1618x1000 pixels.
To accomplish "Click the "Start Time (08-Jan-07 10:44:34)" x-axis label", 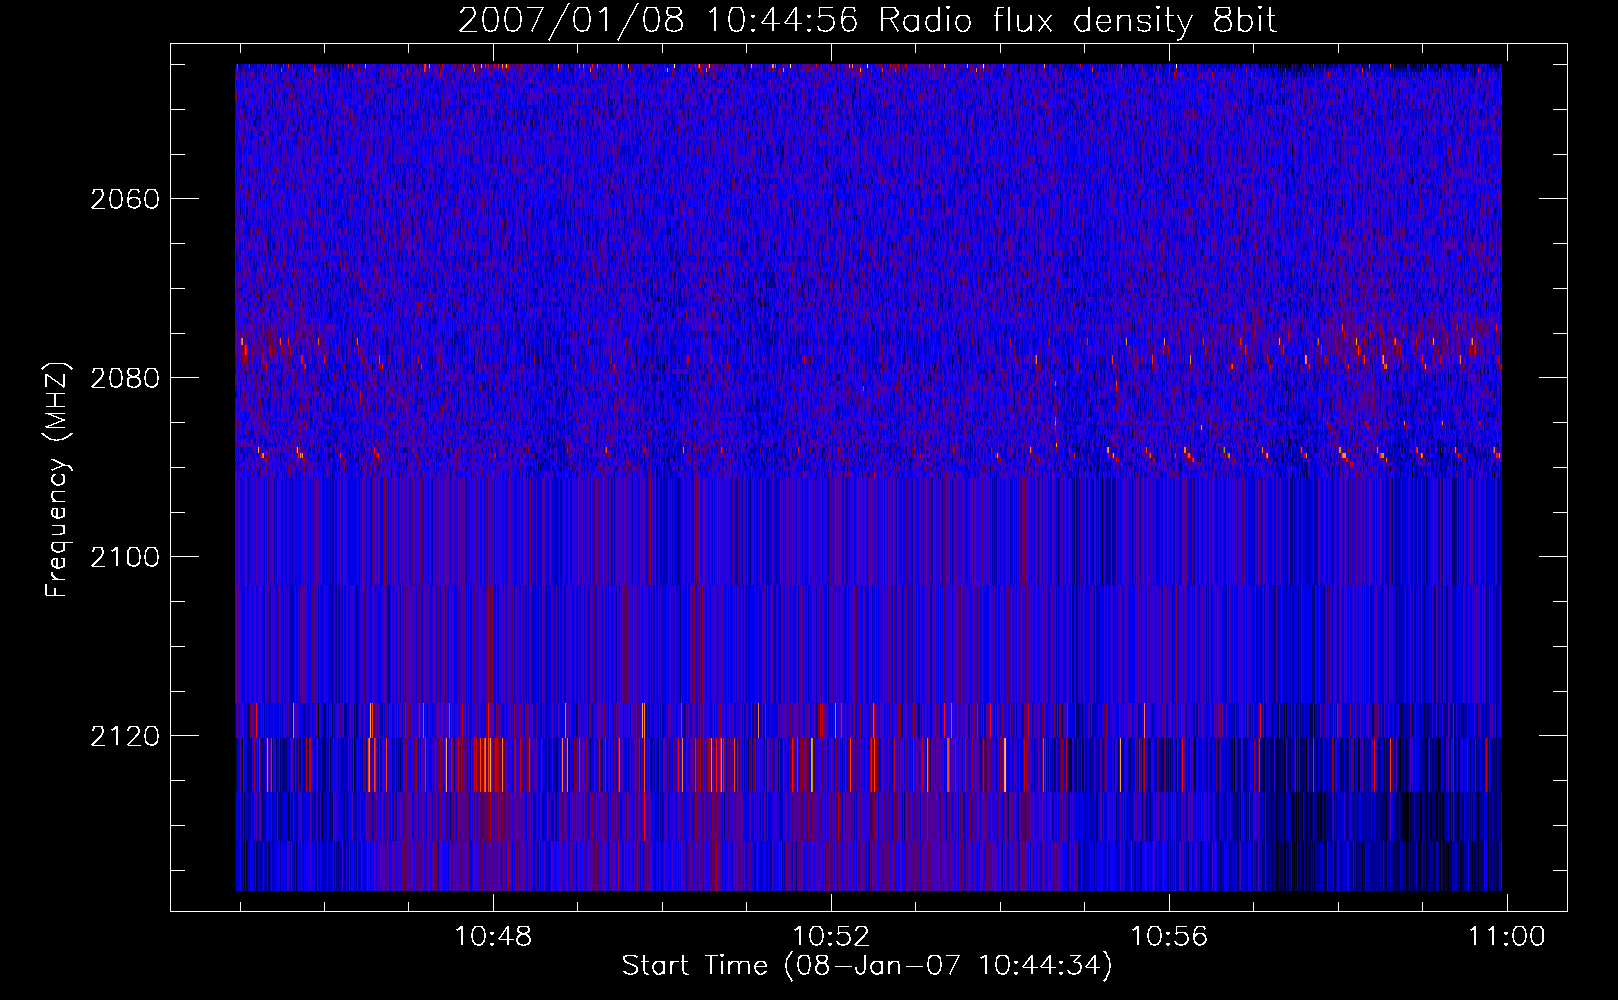I will click(x=867, y=966).
